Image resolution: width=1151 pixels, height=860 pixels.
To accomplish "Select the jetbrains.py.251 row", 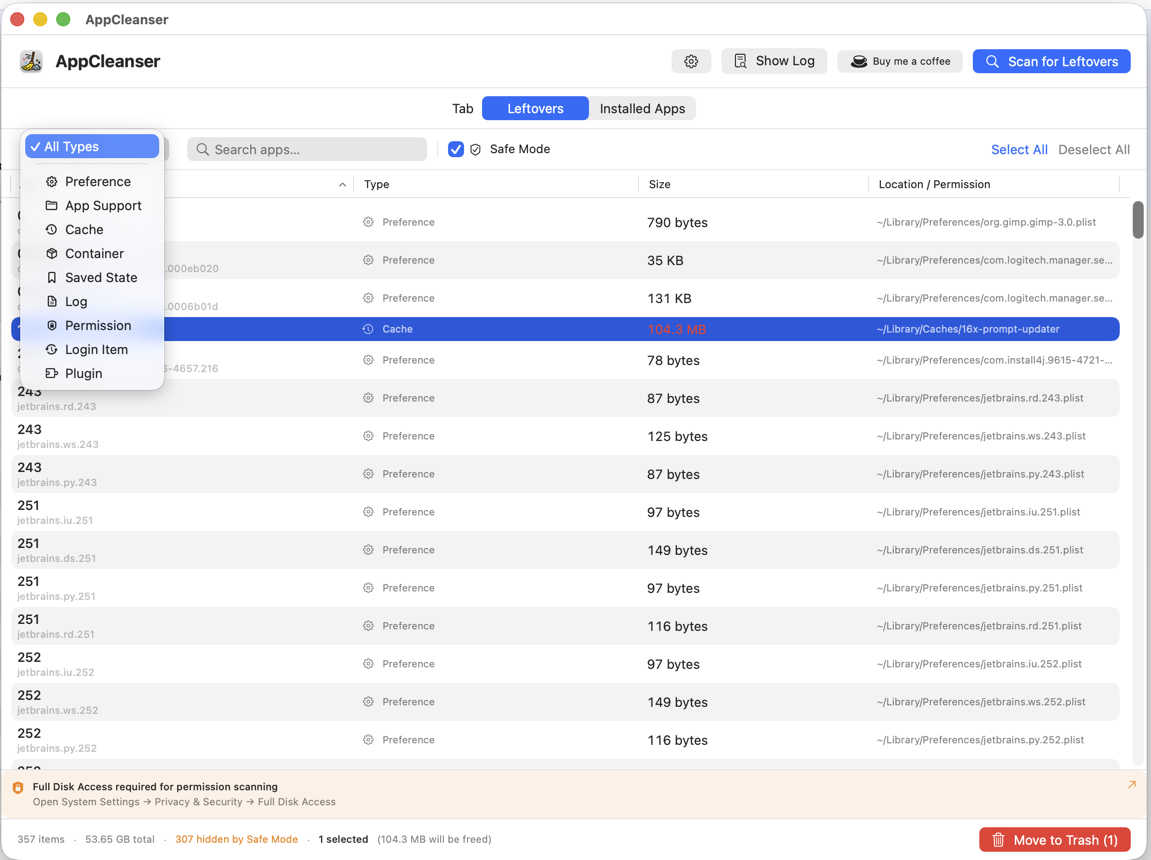I will click(x=565, y=588).
